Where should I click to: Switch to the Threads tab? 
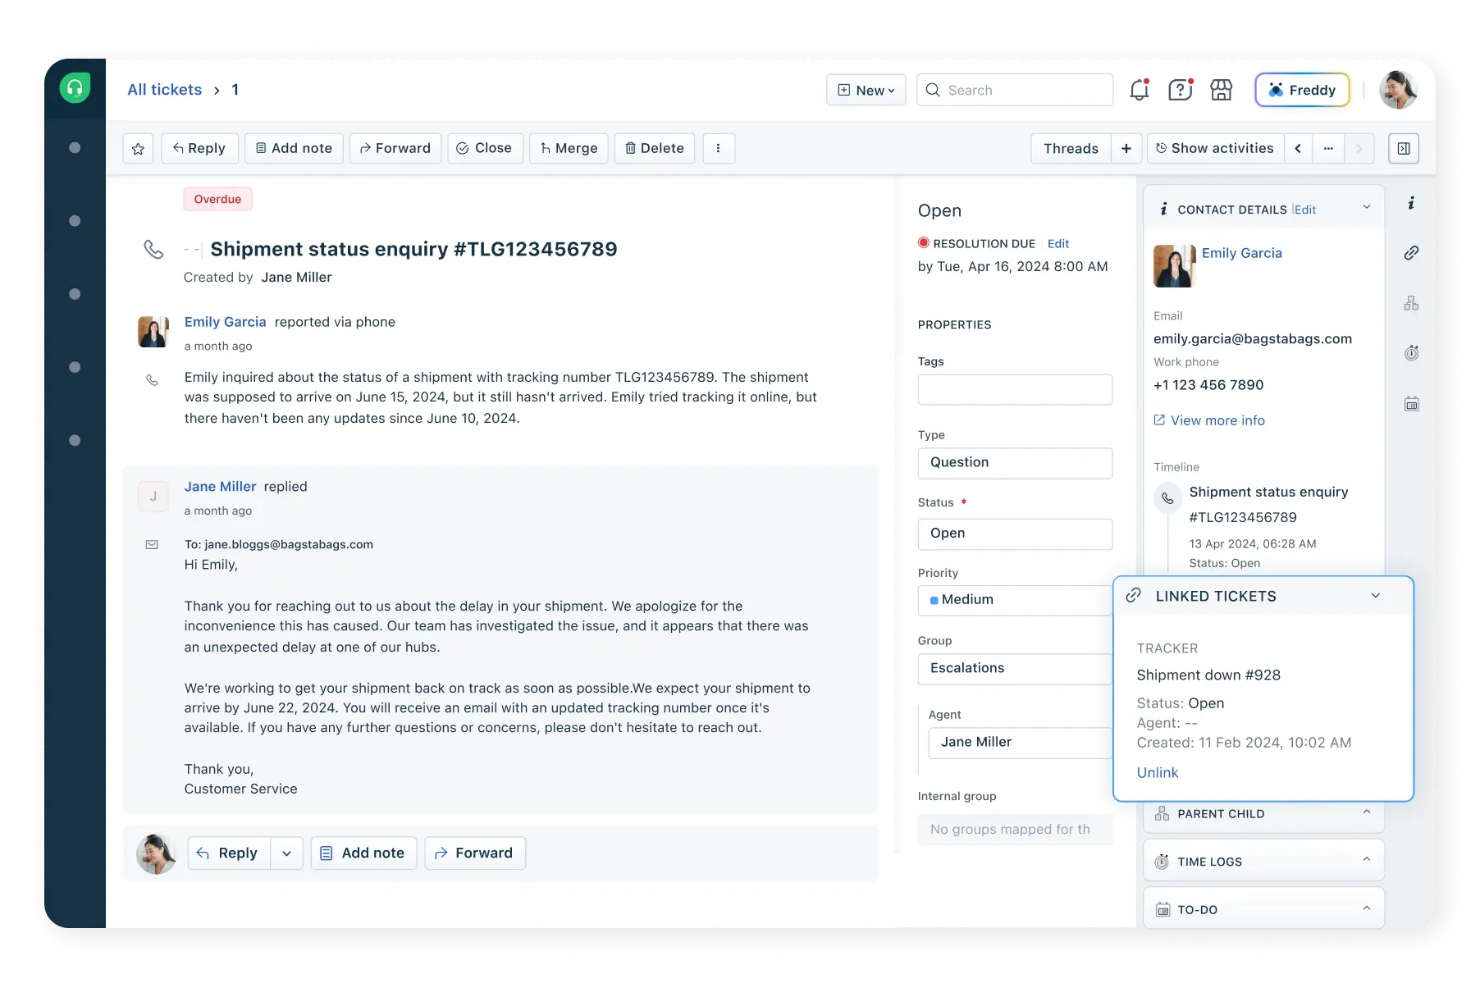tap(1070, 148)
